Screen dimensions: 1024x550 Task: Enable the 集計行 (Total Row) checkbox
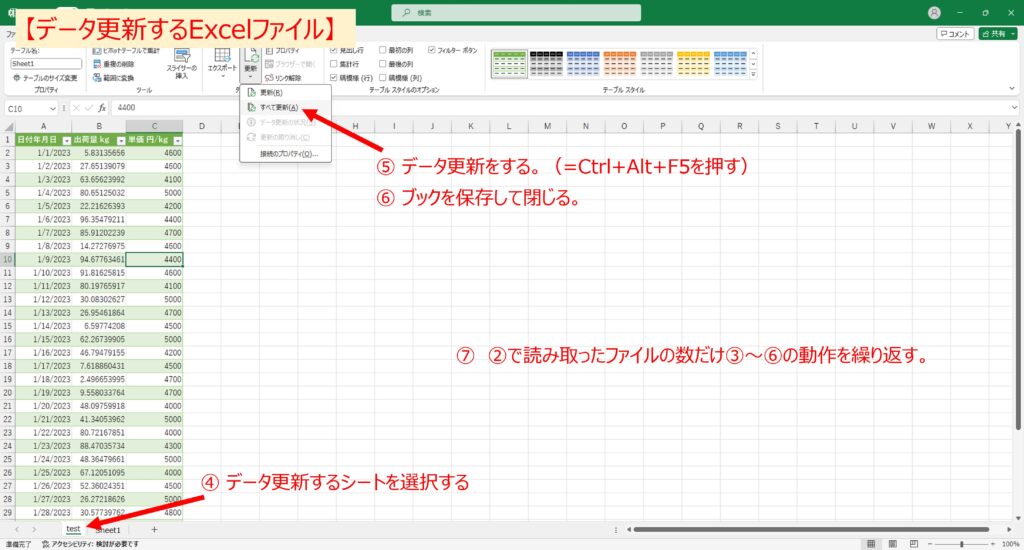[x=333, y=63]
